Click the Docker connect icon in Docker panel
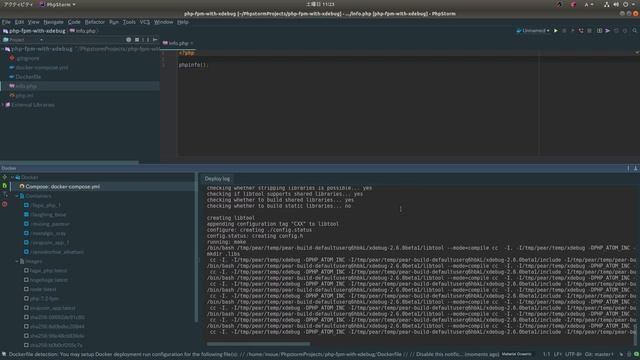Screen dimensions: 640x360 4,178
